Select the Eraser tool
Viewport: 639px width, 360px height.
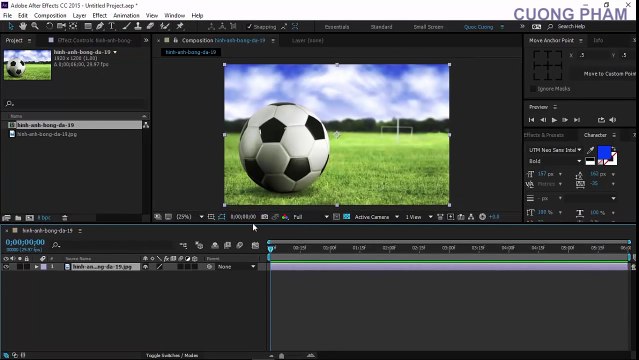coord(150,26)
